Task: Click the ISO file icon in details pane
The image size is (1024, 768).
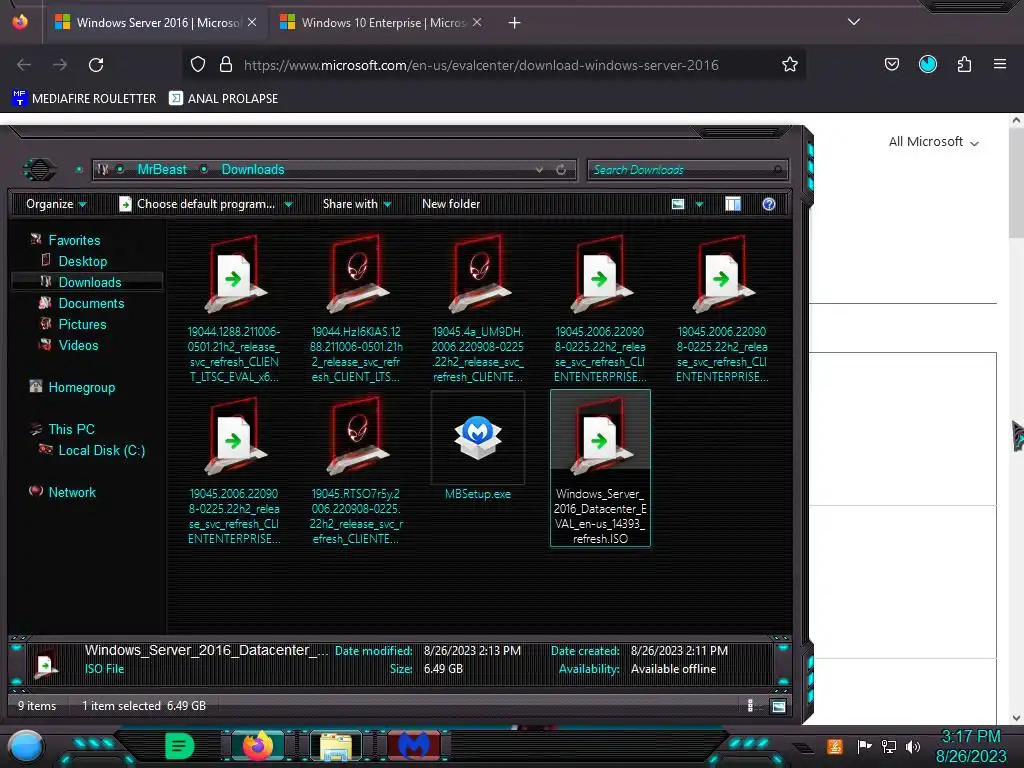Action: (x=44, y=665)
